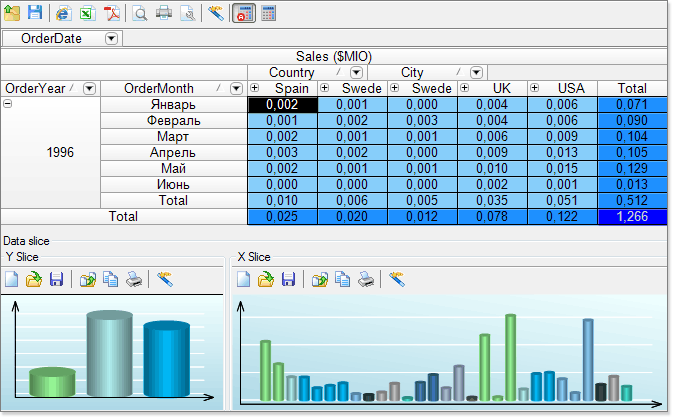This screenshot has height=420, width=680.
Task: Select the Март row header
Action: [173, 137]
